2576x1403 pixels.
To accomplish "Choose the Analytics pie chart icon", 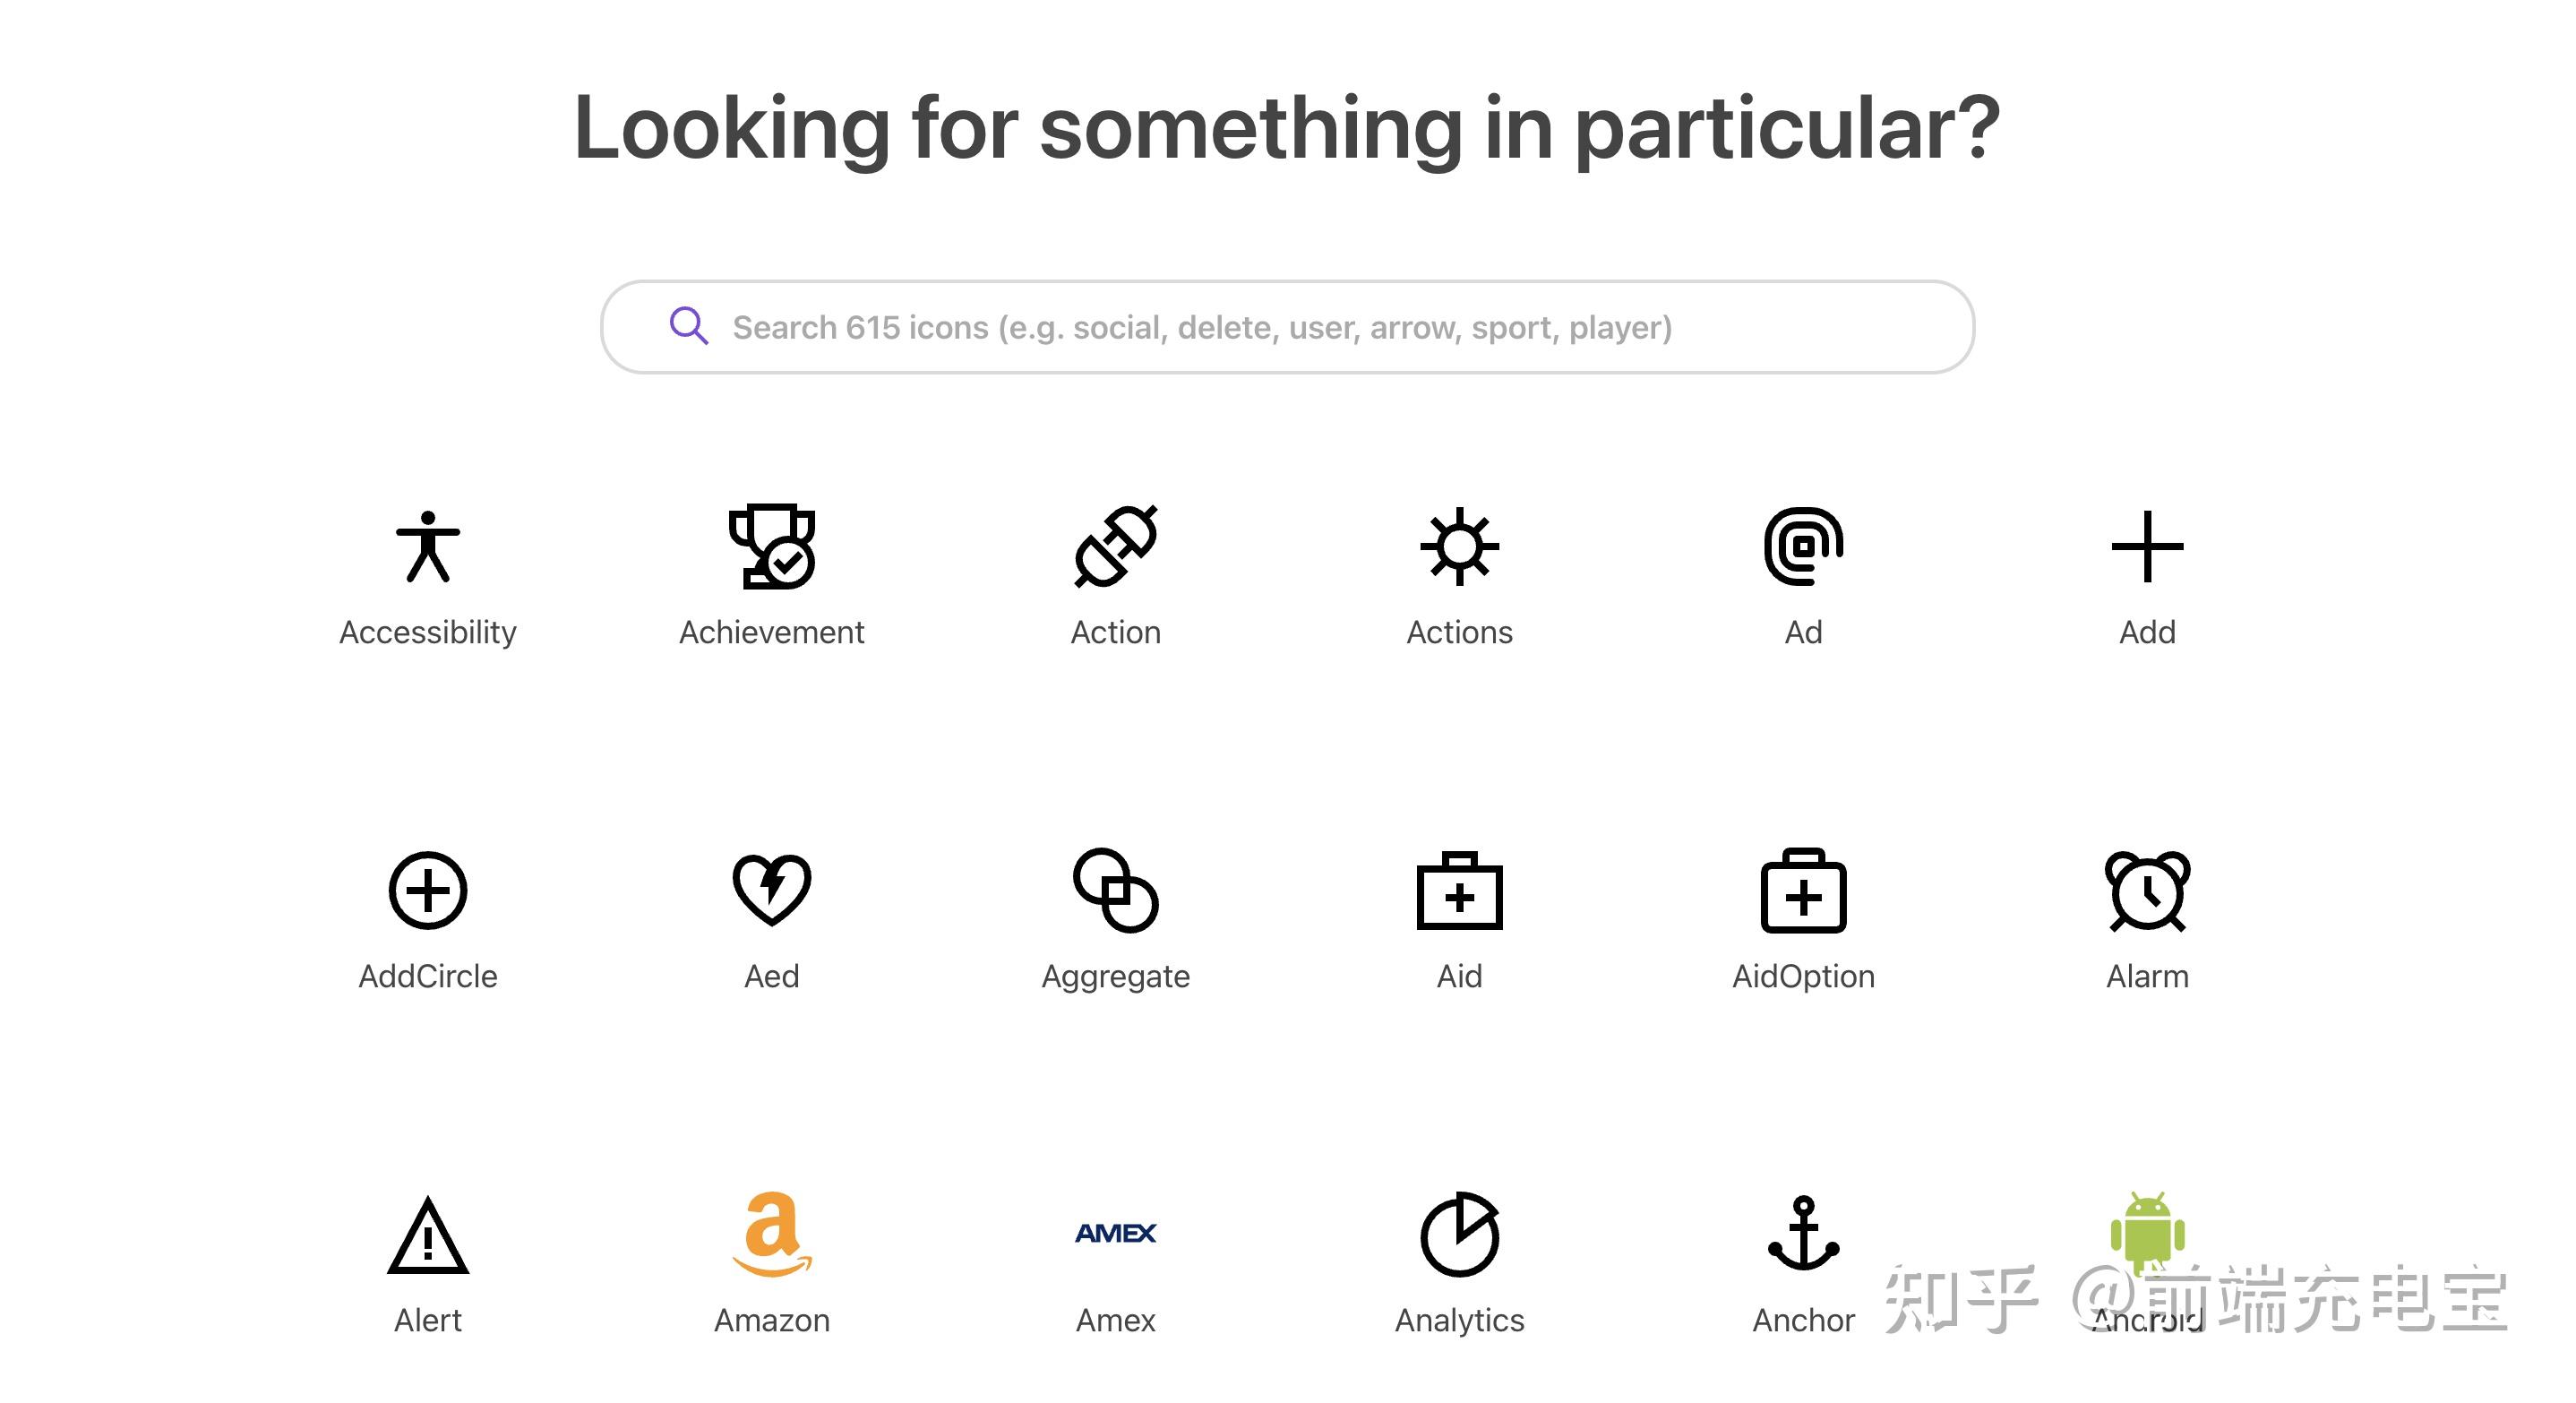I will pos(1460,1234).
